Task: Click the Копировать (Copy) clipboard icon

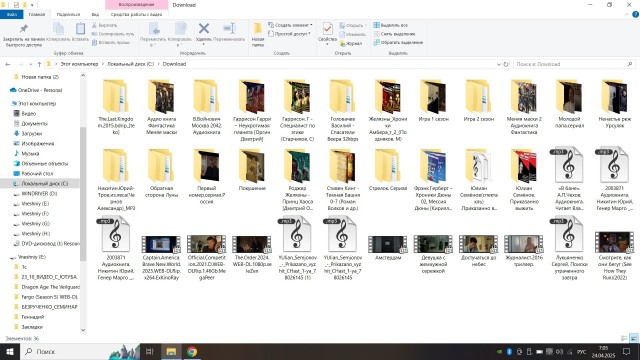Action: click(58, 29)
